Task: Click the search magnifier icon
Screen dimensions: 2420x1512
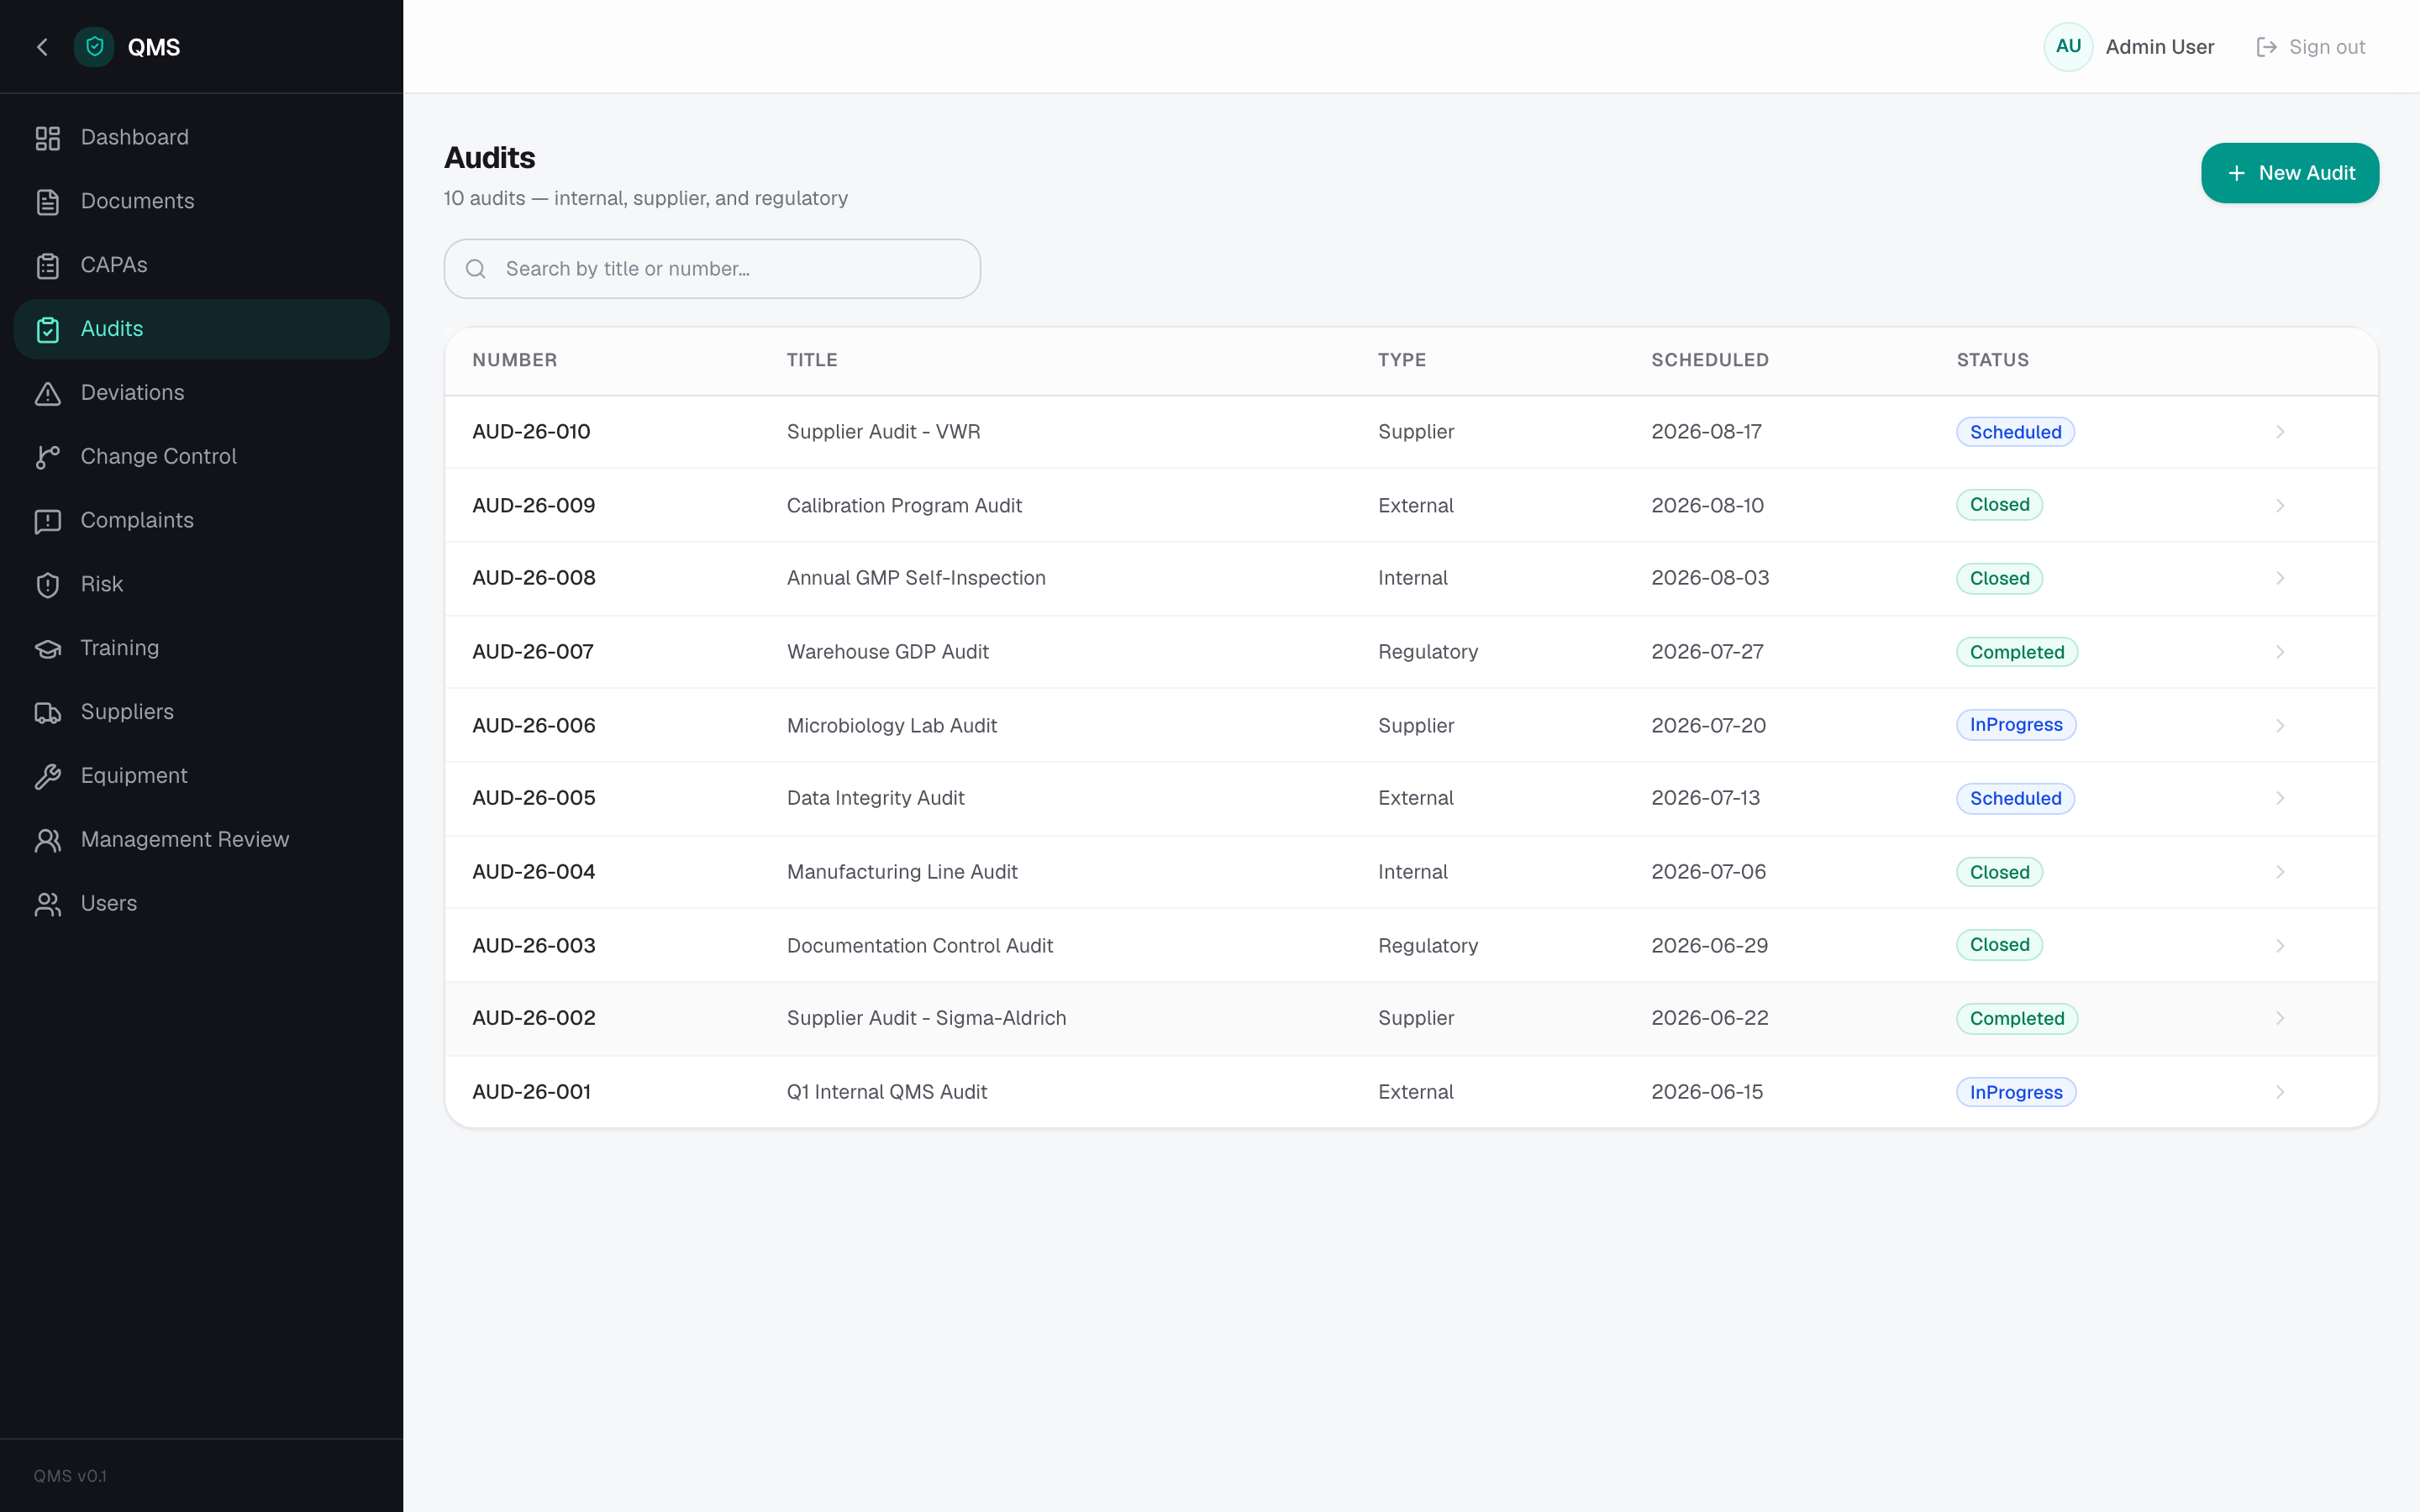Action: coord(476,269)
